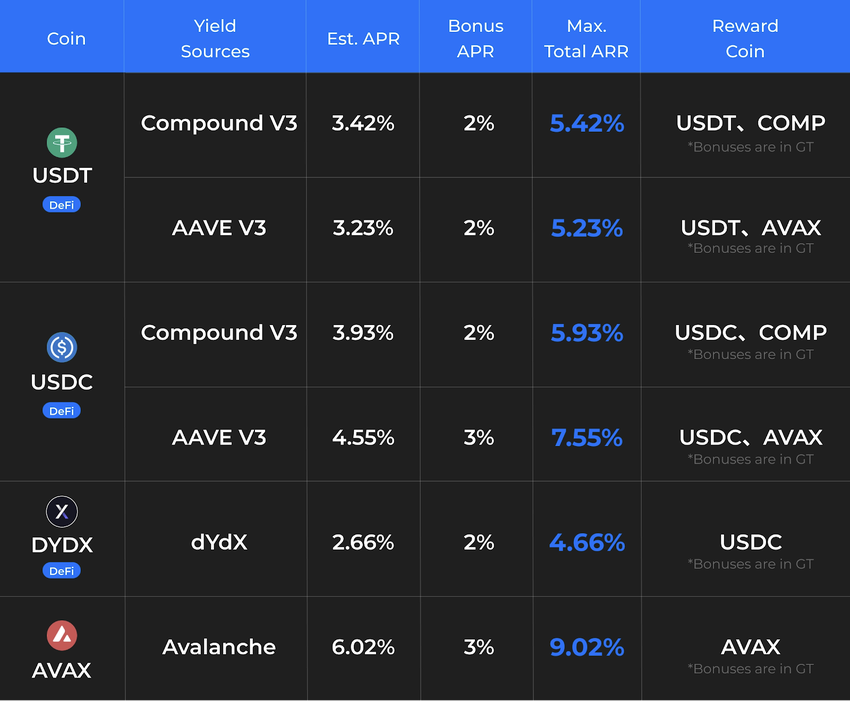Click the USDT Tether coin icon

(62, 142)
